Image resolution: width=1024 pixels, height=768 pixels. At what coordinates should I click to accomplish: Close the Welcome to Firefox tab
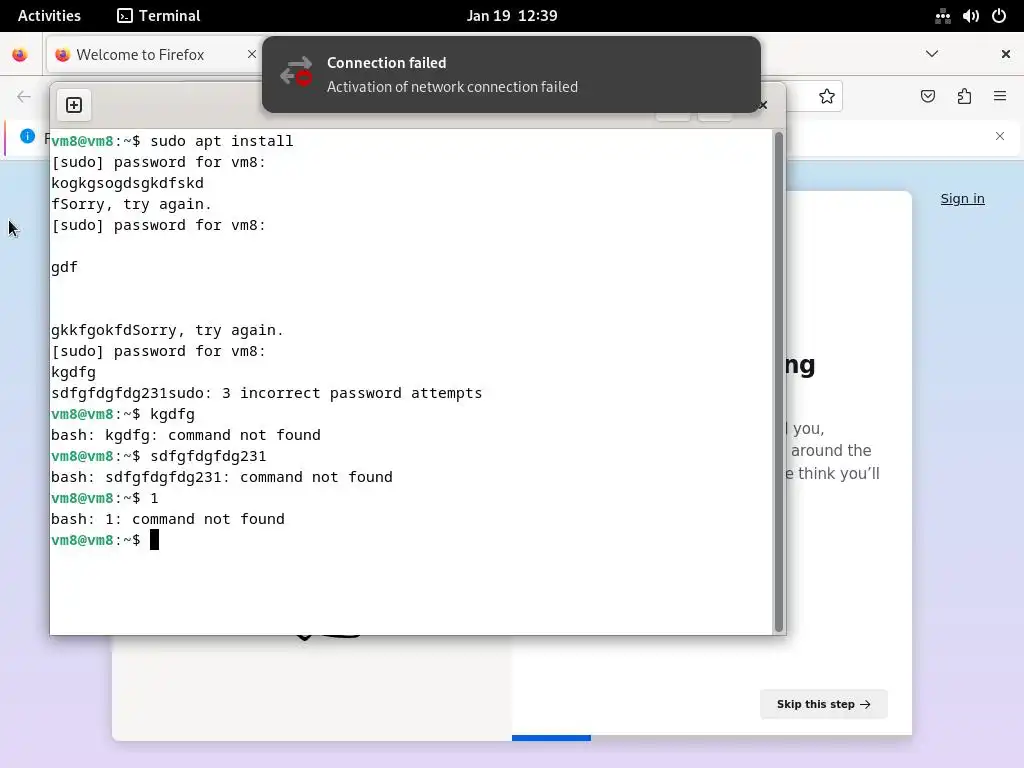pos(251,54)
